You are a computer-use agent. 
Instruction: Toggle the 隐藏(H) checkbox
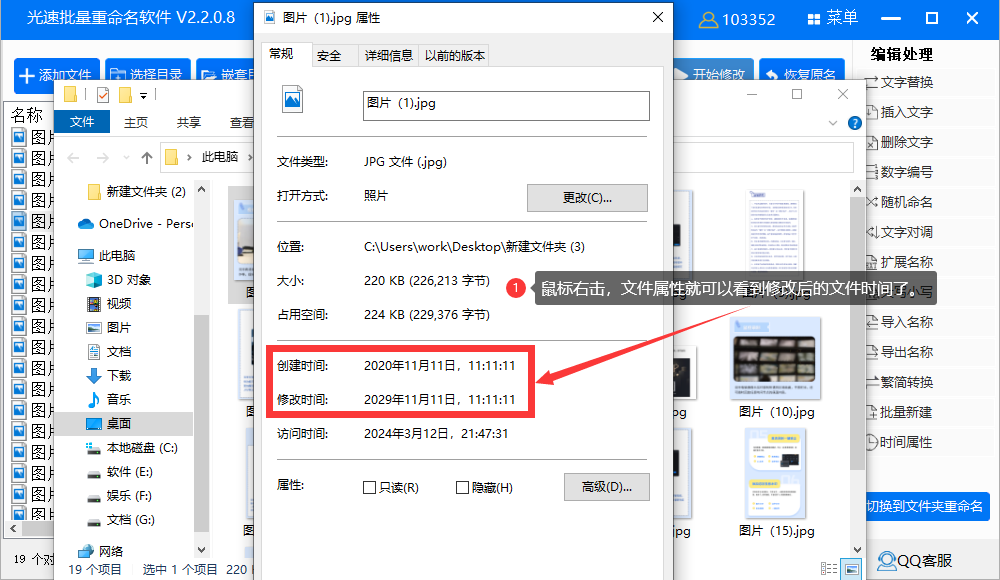[x=462, y=487]
